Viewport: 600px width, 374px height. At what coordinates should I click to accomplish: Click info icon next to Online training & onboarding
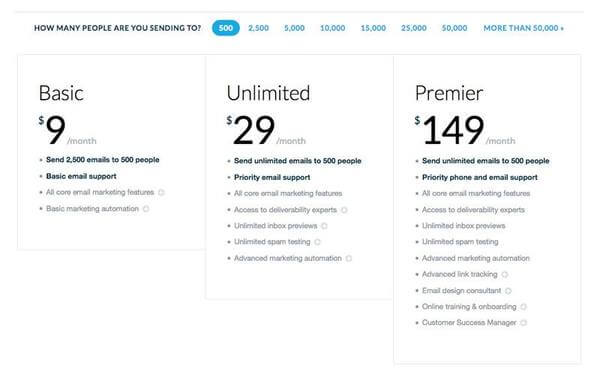(523, 307)
